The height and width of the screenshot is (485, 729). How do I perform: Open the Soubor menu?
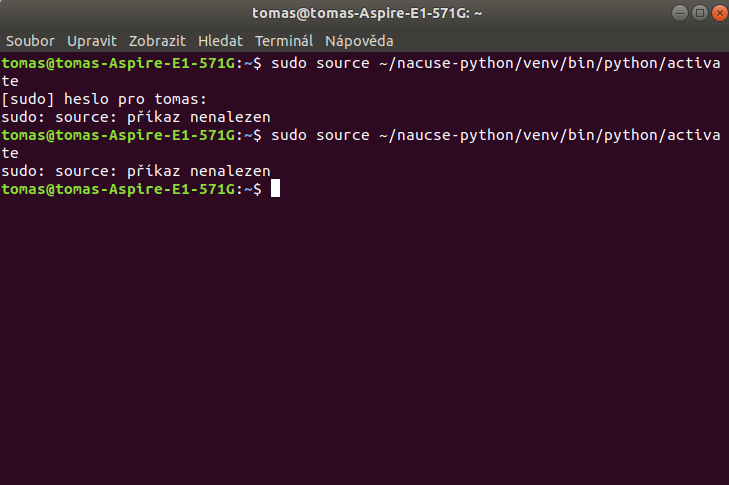[30, 41]
